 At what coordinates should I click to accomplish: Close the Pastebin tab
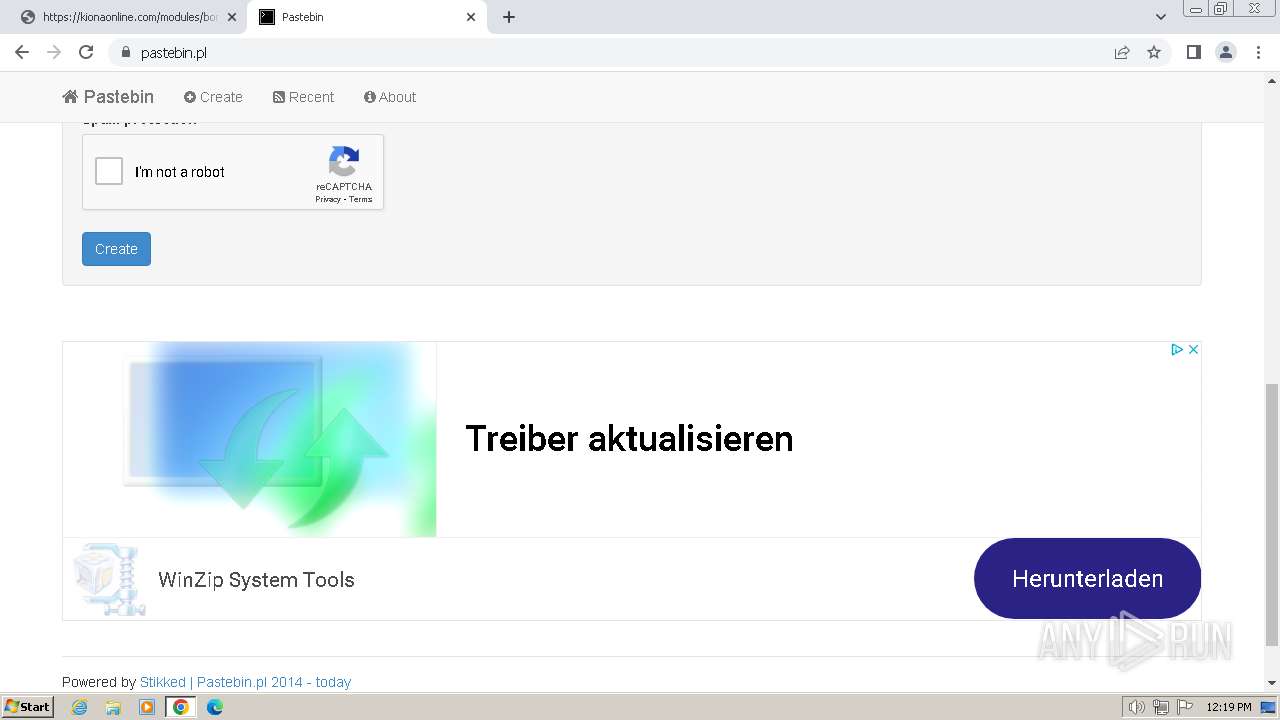(472, 17)
